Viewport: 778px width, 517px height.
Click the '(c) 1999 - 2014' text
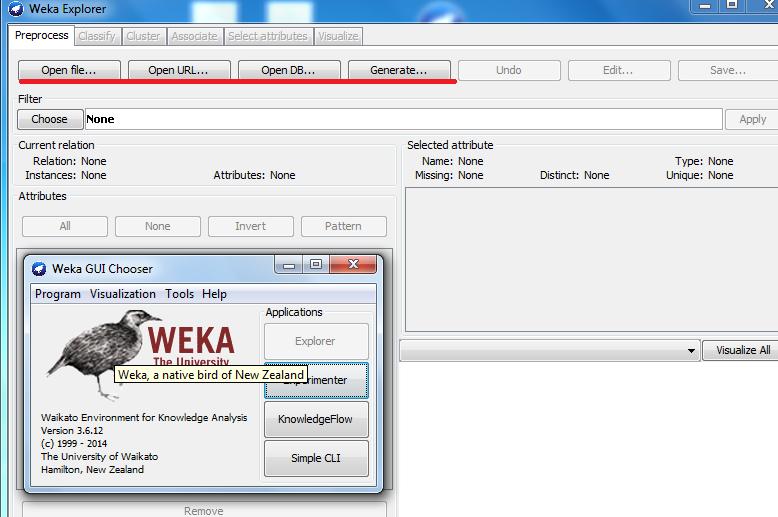coord(74,444)
